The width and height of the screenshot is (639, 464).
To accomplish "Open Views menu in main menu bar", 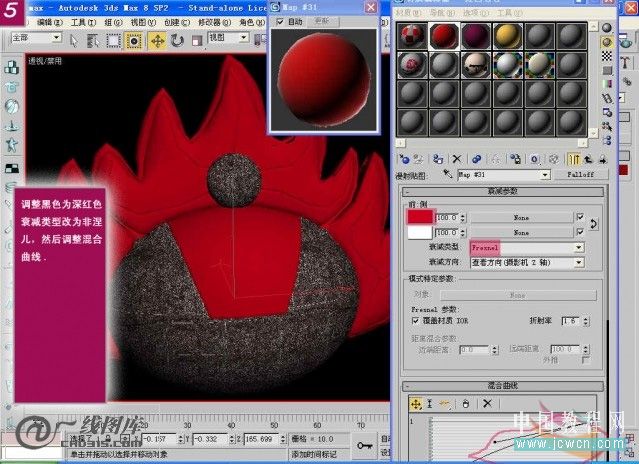I will 143,22.
